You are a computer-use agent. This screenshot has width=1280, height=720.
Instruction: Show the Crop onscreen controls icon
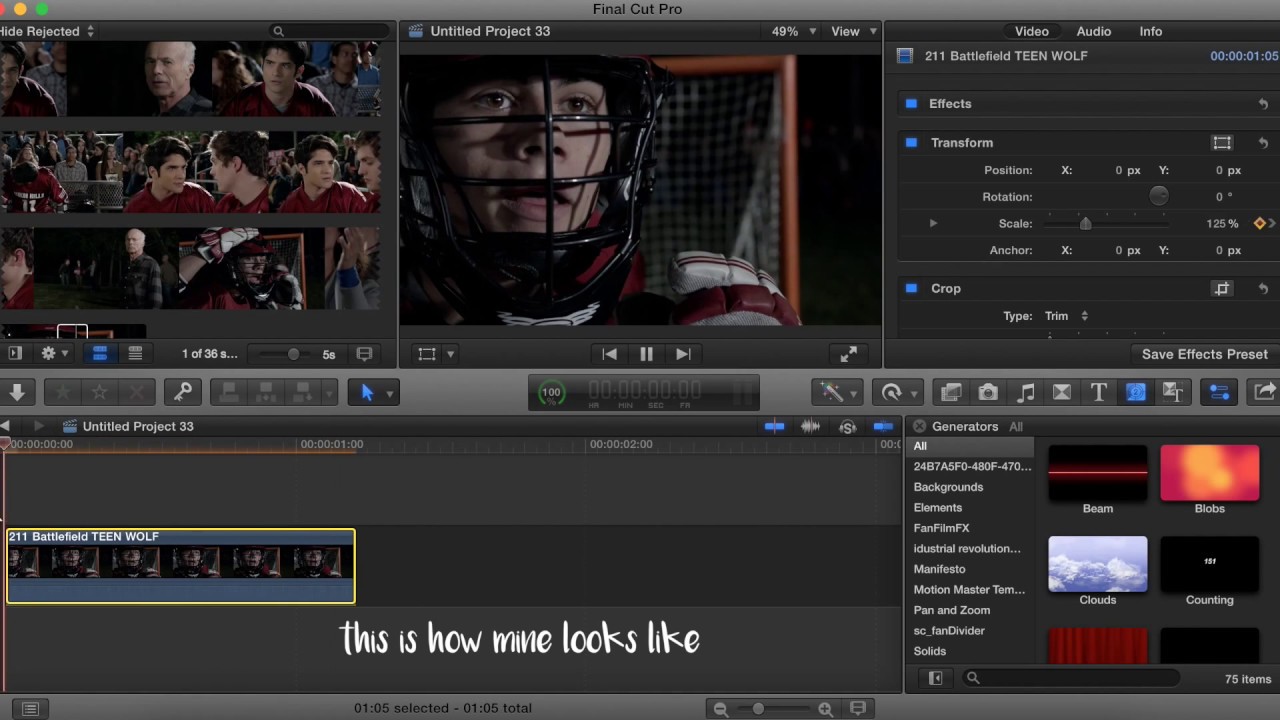click(x=1222, y=289)
